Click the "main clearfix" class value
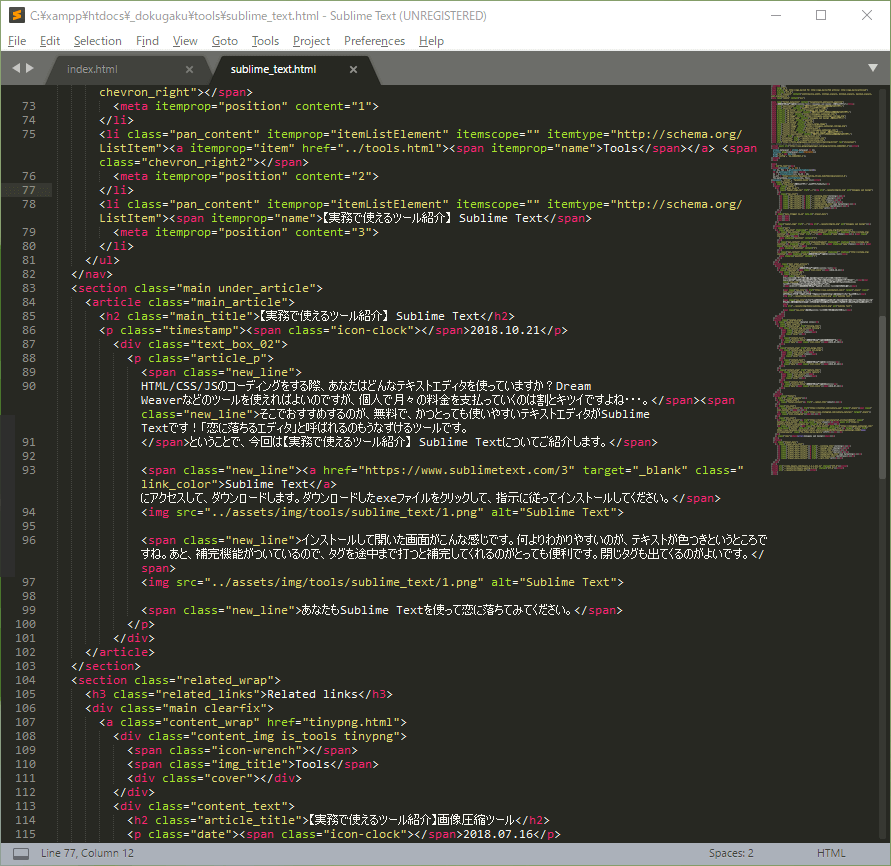Screen dimensions: 891x866 tap(214, 709)
